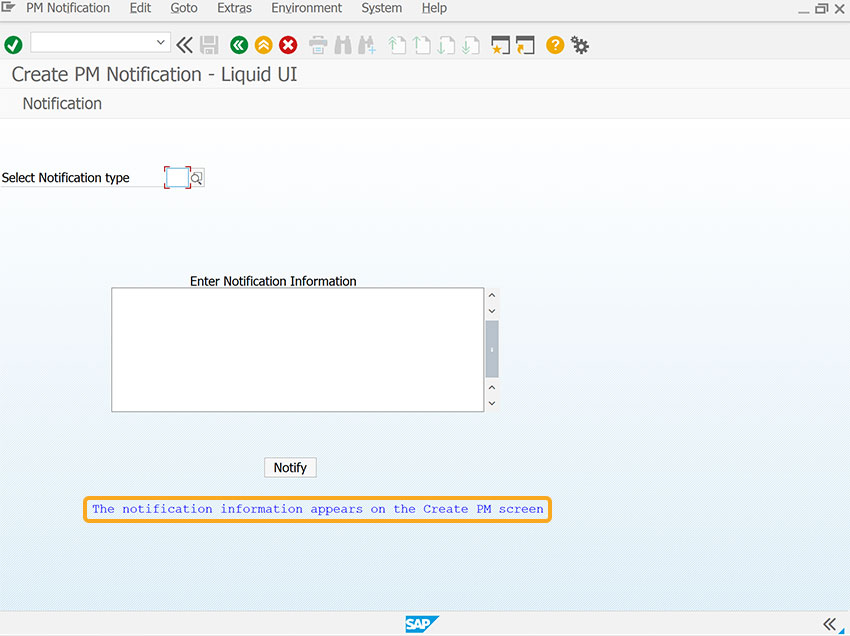Screen dimensions: 850x636
Task: Create a new session icon
Action: pyautogui.click(x=500, y=45)
